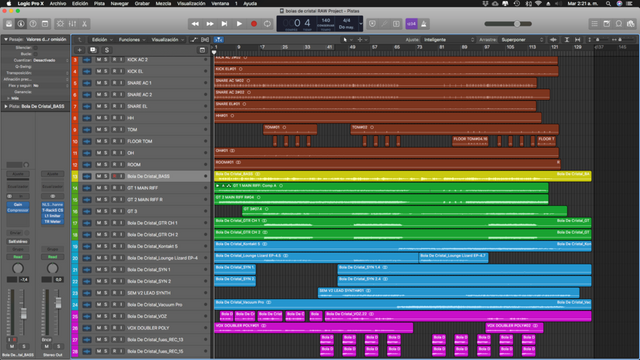
Task: Open the Mezcla menu
Action: (x=163, y=3)
